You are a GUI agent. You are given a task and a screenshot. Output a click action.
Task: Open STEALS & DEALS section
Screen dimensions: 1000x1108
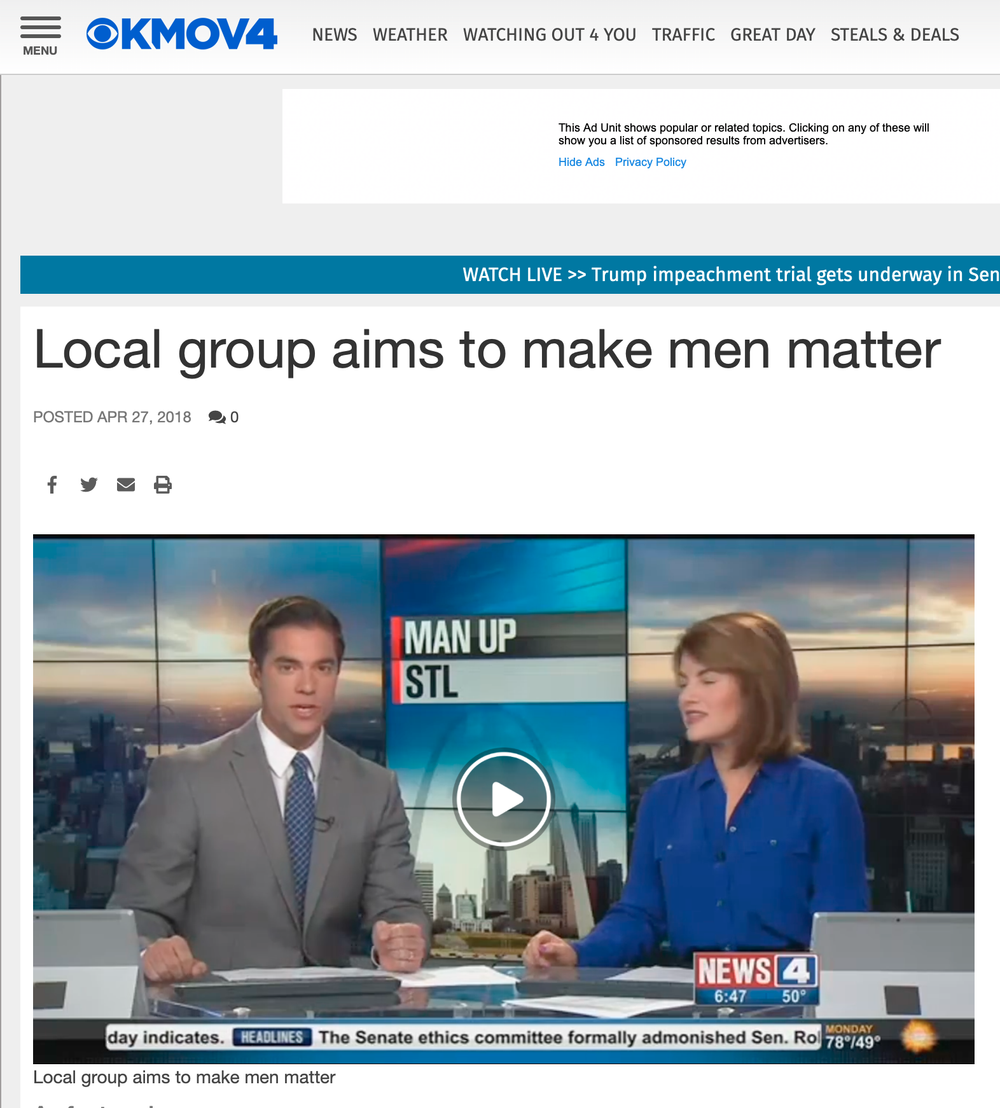pyautogui.click(x=895, y=35)
